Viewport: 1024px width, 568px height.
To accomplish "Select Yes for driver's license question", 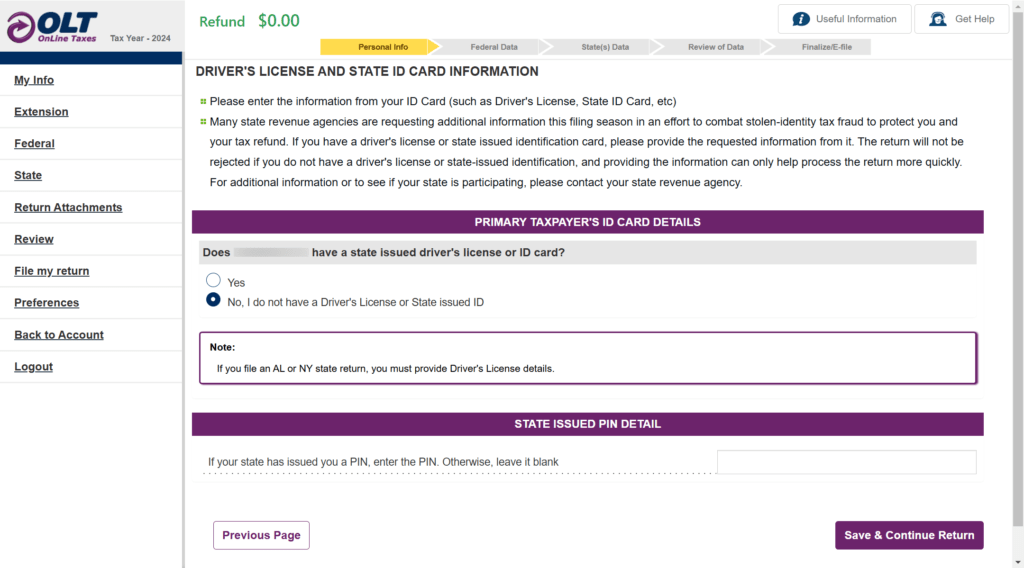I will coord(213,280).
